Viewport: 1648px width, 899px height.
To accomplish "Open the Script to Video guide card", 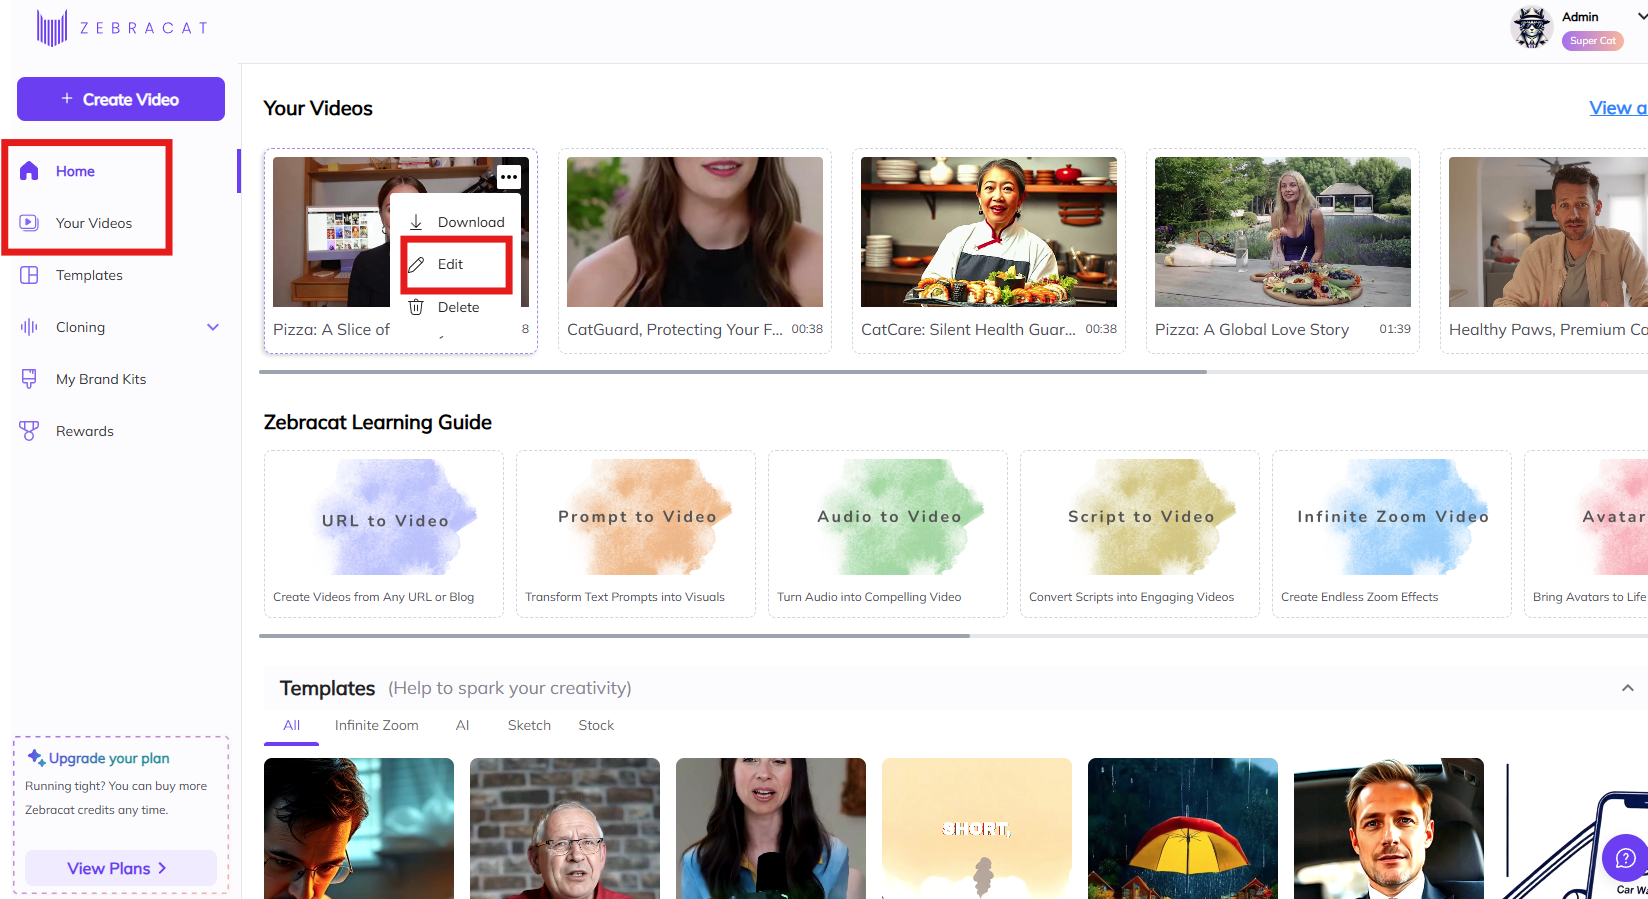I will point(1140,533).
